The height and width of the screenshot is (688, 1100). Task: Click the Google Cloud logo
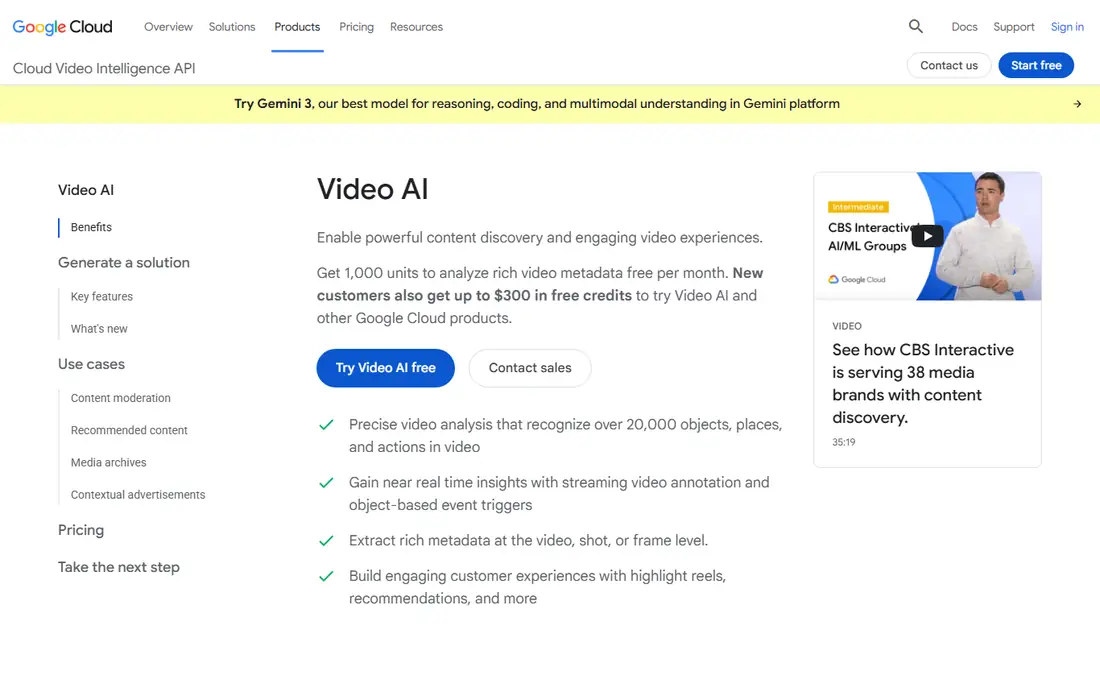point(62,27)
